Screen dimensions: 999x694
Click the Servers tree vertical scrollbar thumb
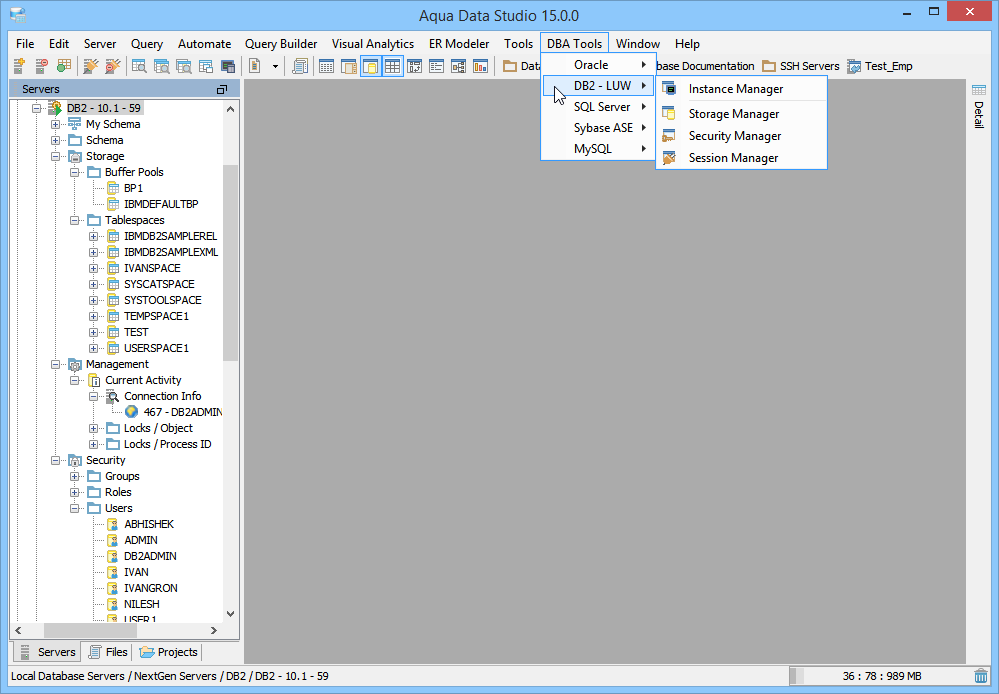230,263
